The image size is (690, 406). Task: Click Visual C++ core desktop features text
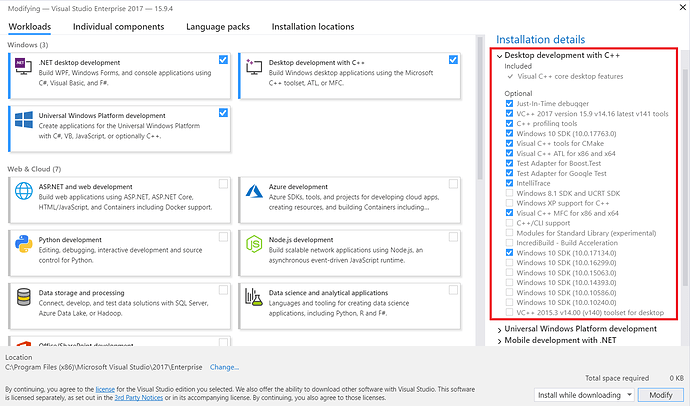click(x=570, y=77)
